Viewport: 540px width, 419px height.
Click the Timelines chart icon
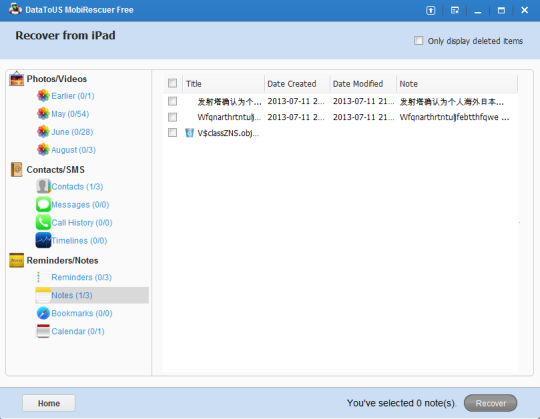coord(43,240)
